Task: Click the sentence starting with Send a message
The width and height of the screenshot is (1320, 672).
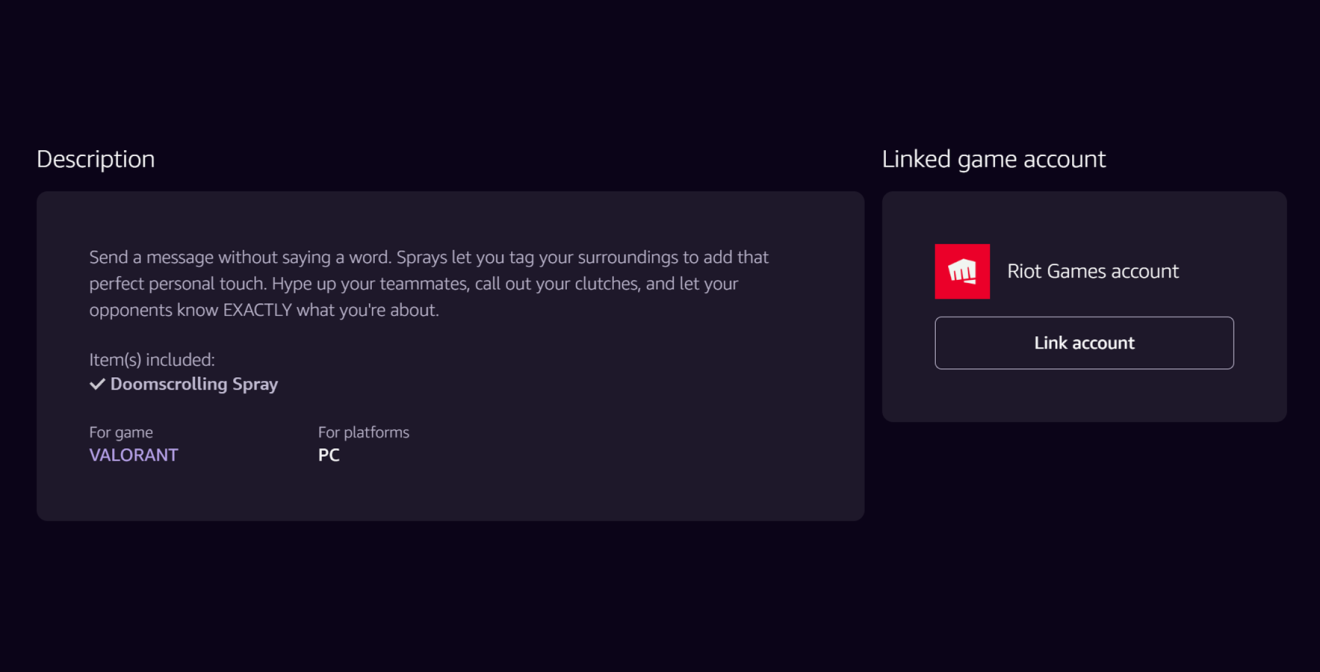Action: click(x=240, y=257)
